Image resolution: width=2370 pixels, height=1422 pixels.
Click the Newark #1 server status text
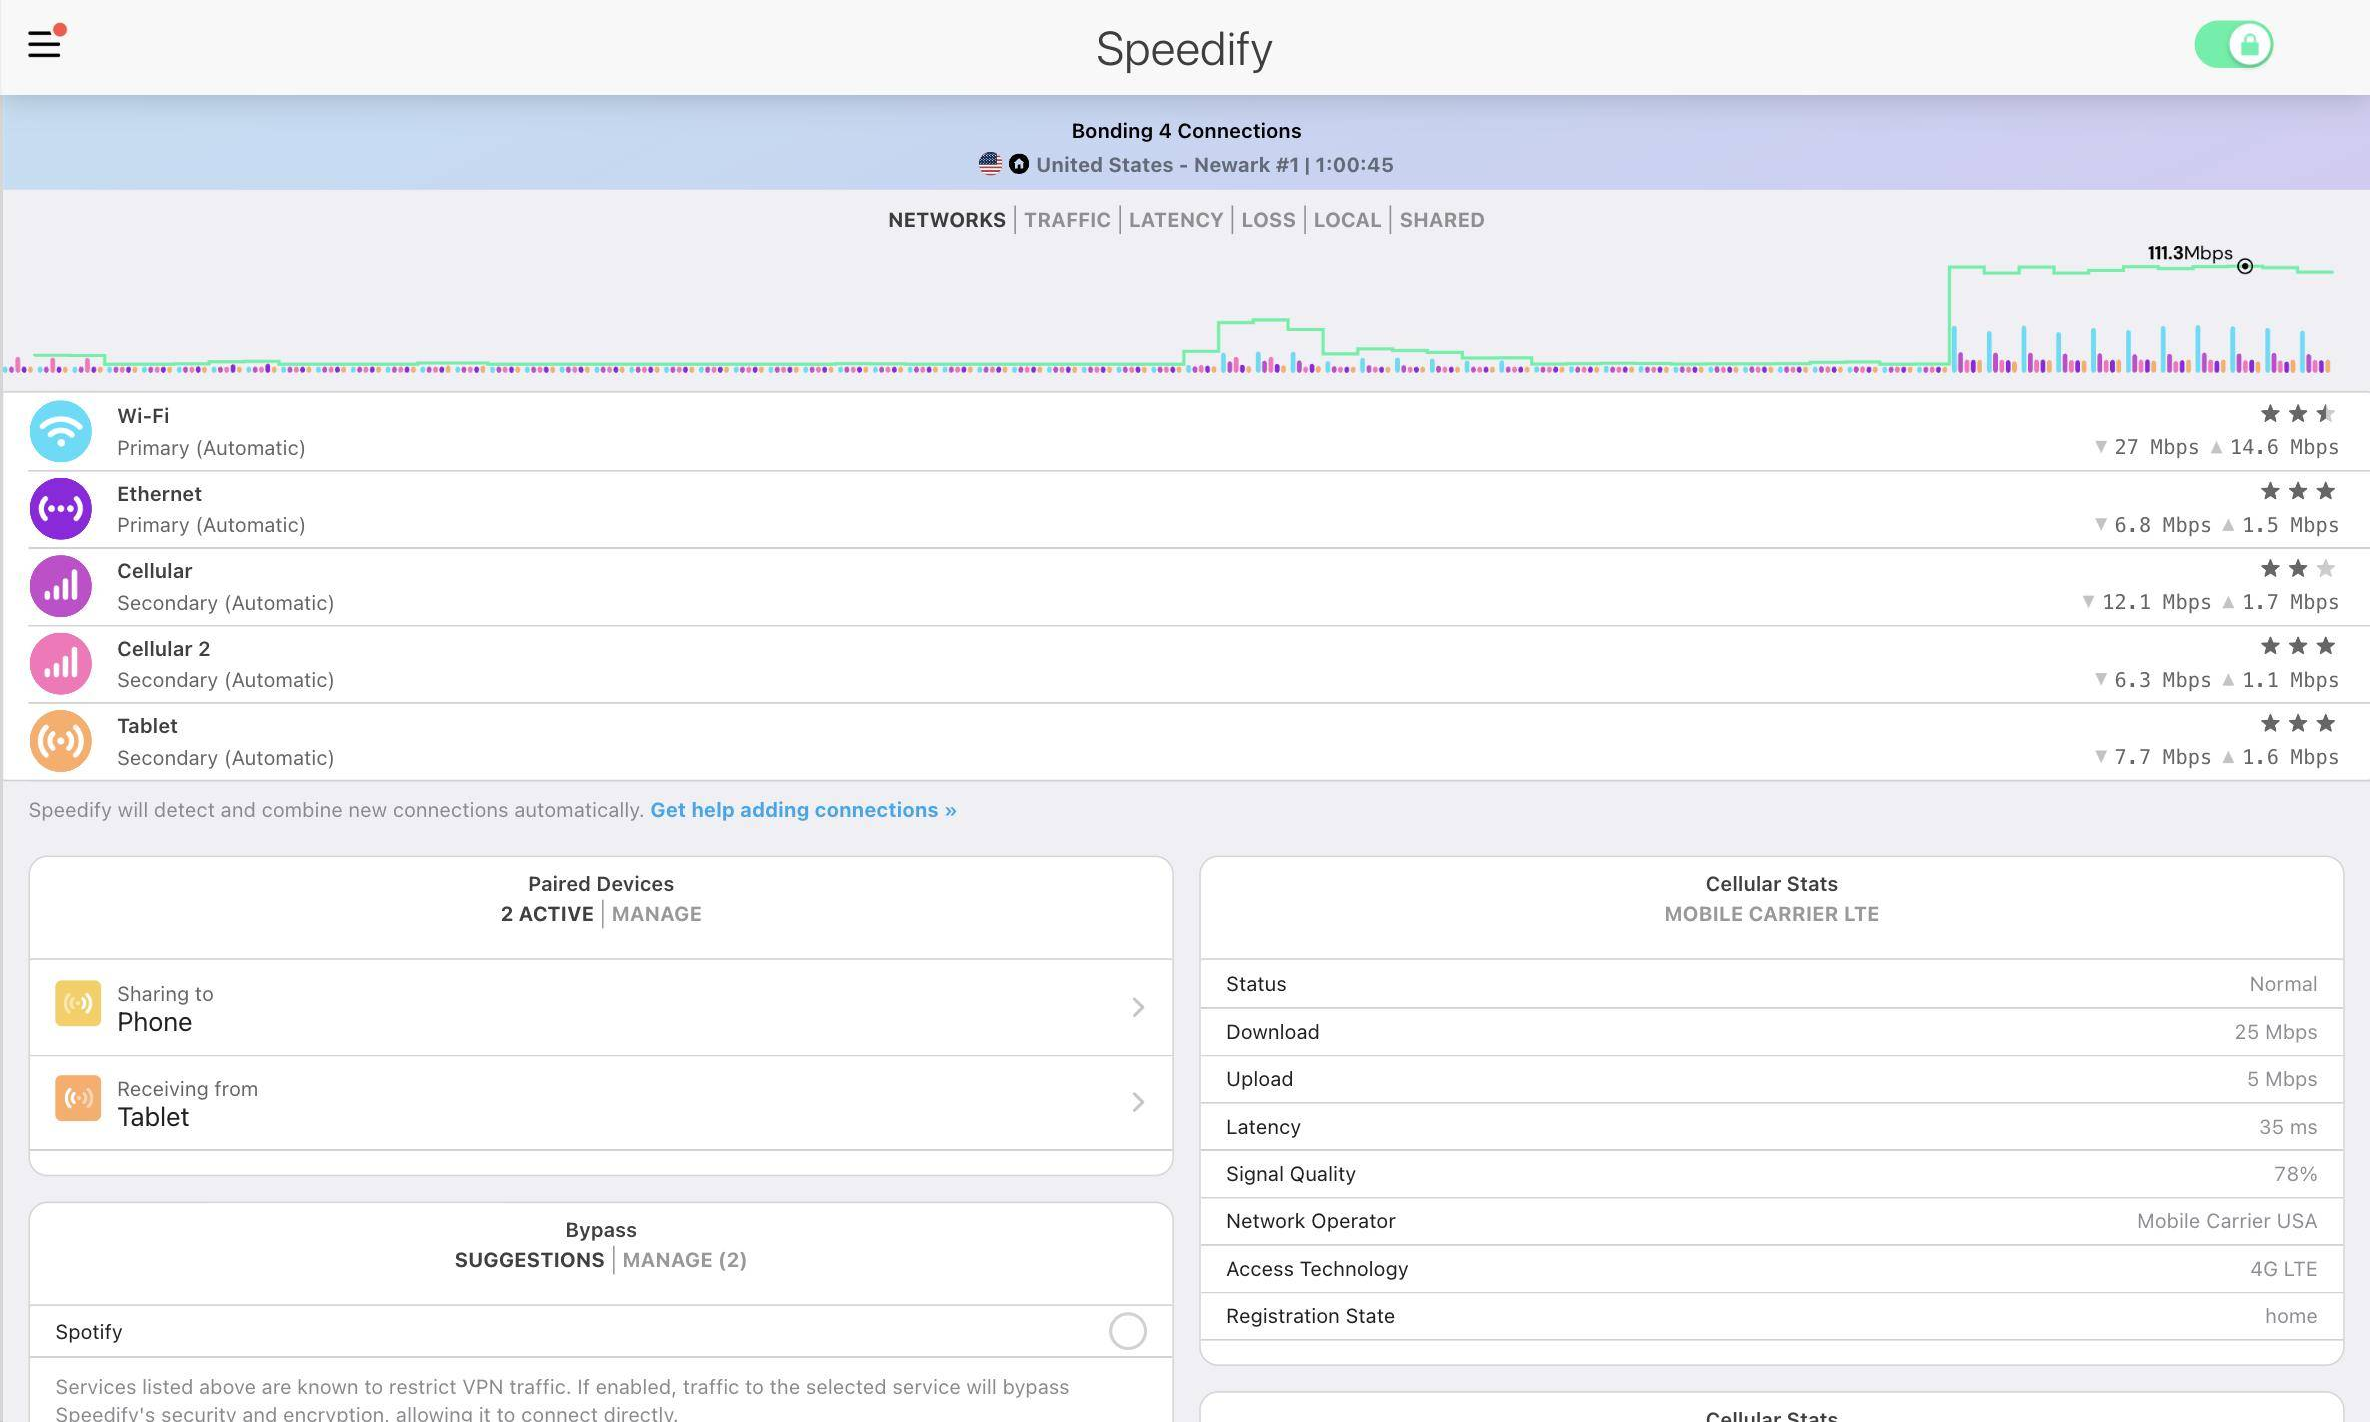[1214, 165]
